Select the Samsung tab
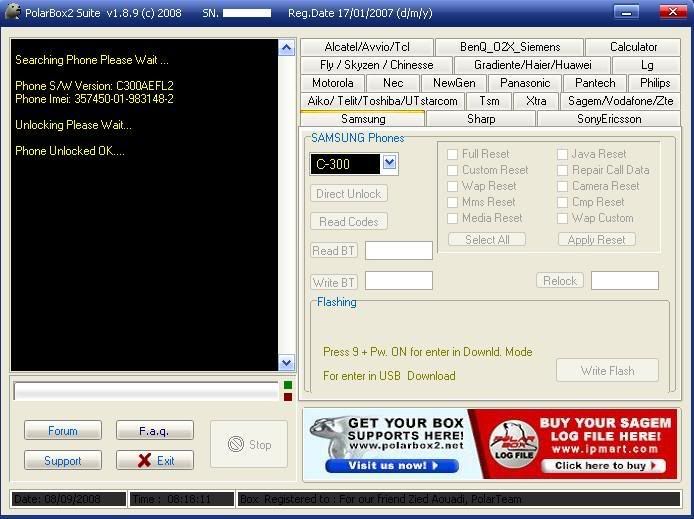 pos(362,119)
